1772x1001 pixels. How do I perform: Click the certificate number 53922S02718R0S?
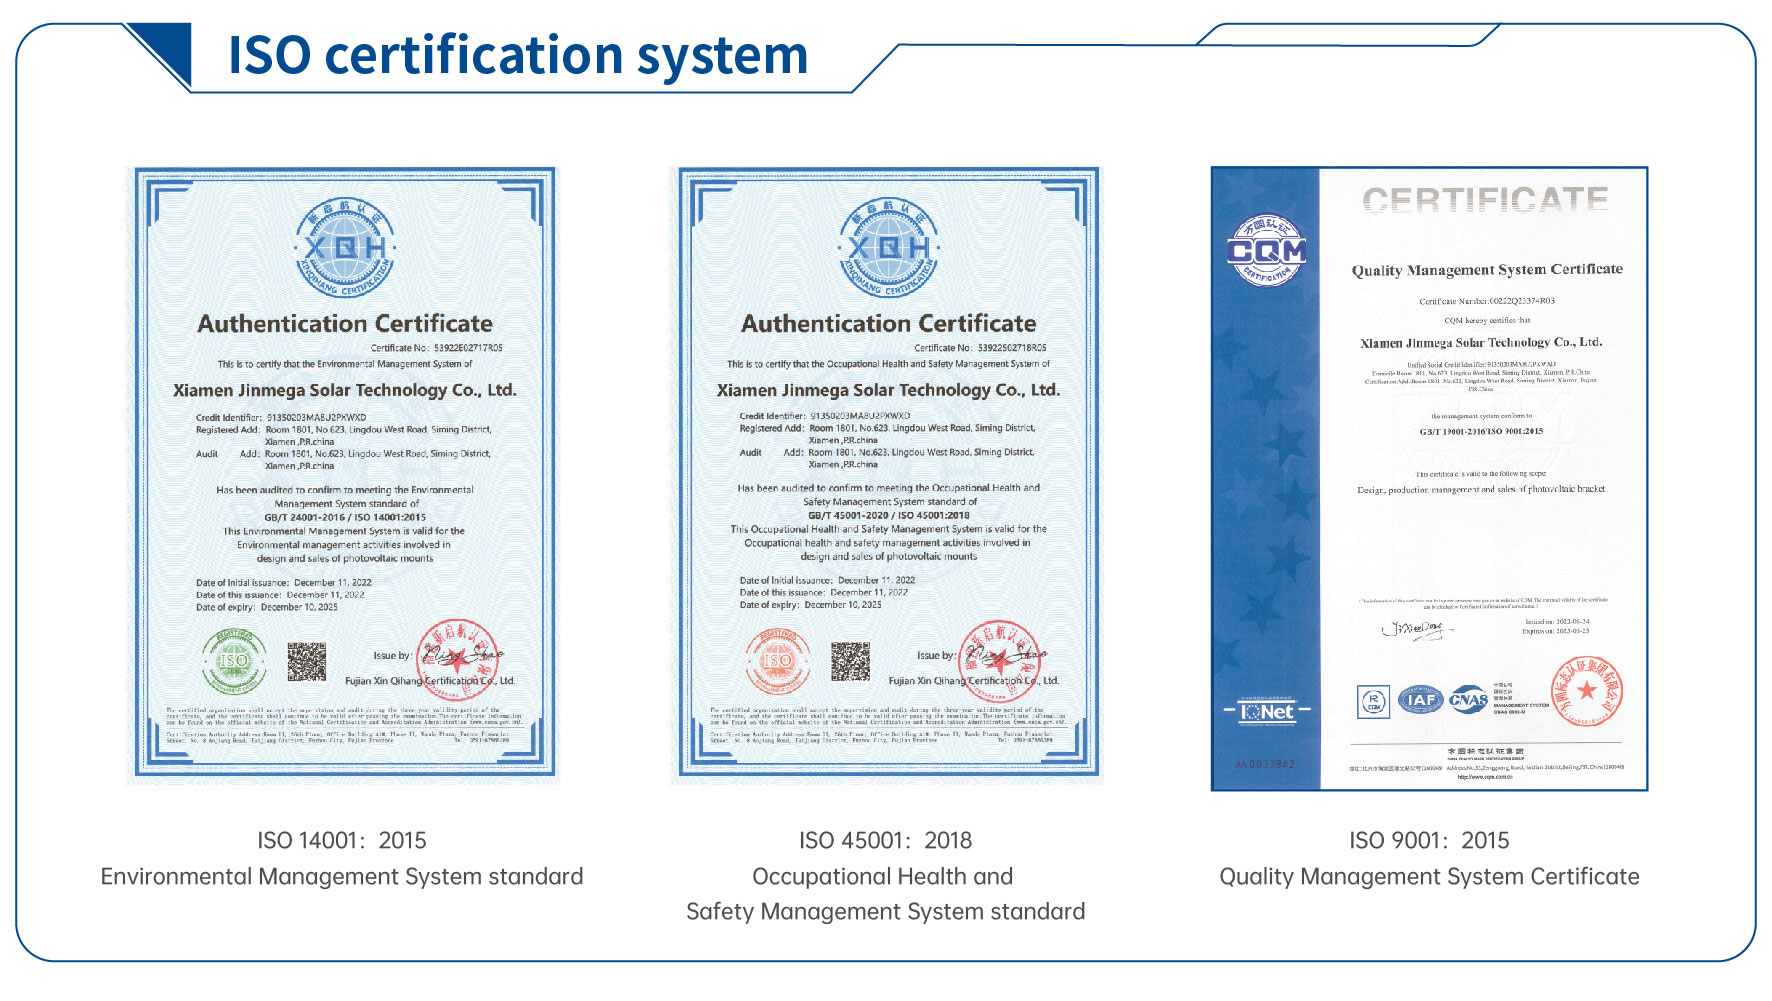[1012, 348]
